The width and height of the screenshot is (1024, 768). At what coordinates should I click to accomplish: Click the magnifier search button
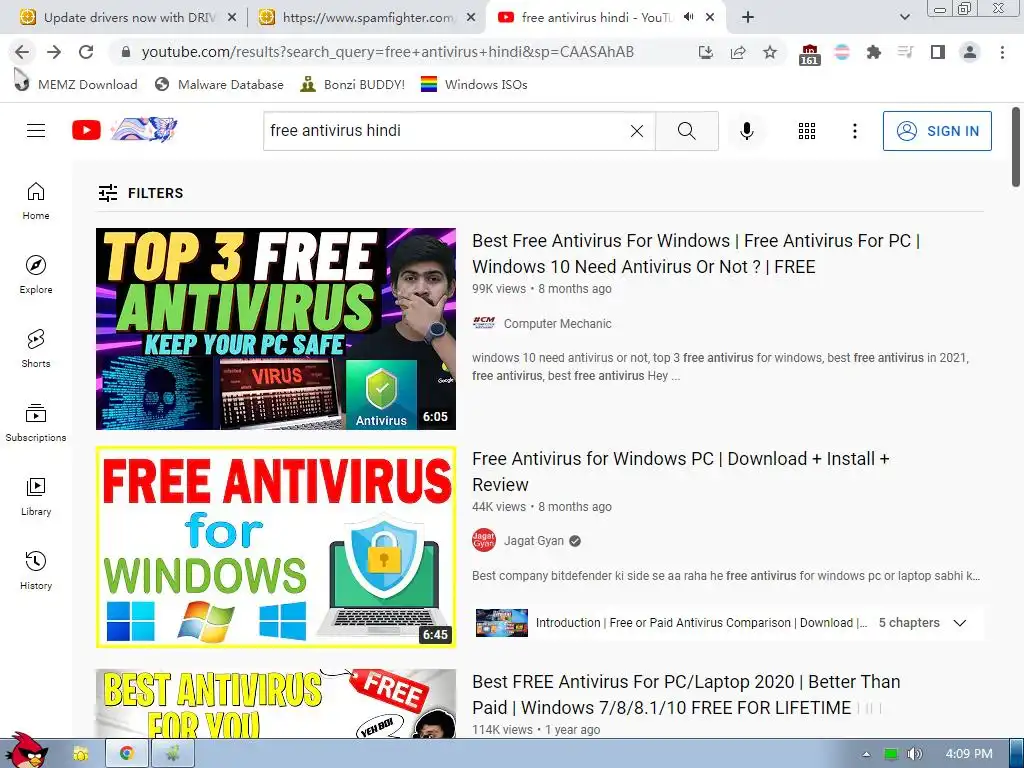[x=686, y=131]
